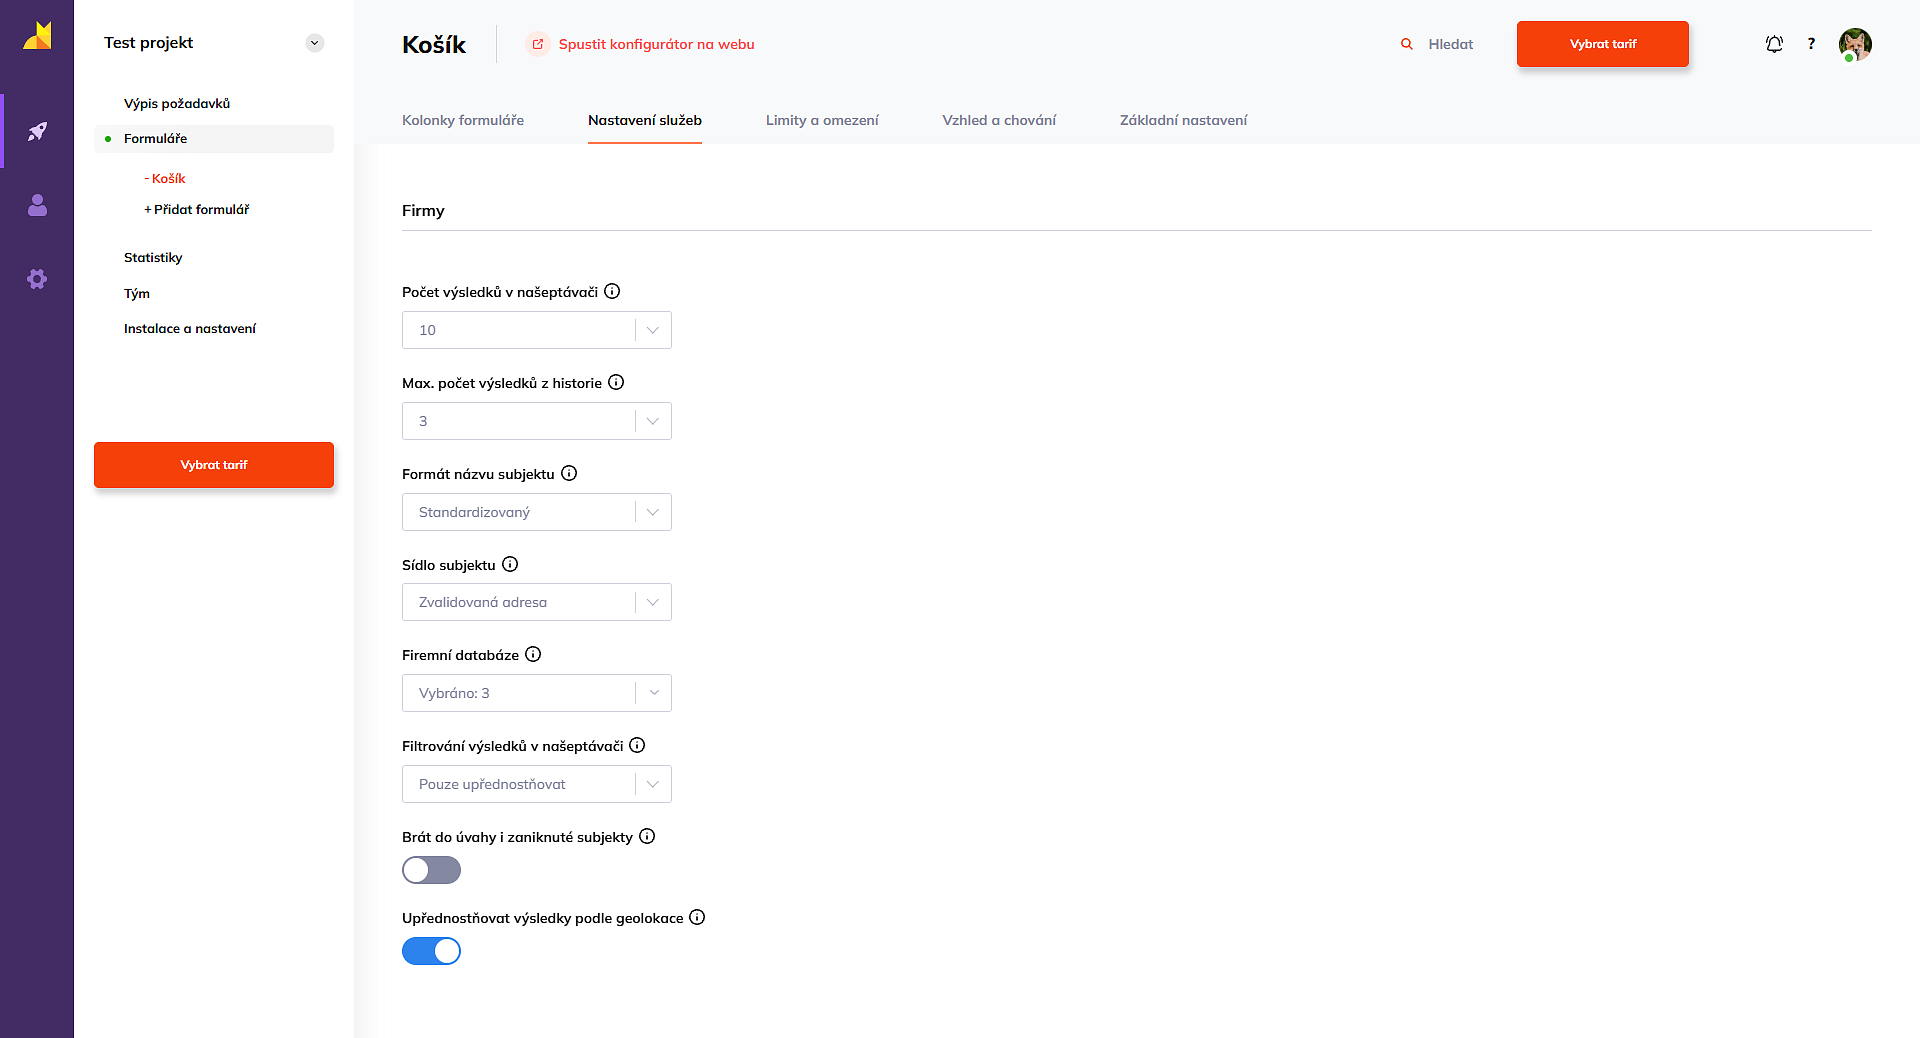Screen dimensions: 1920x1038
Task: Click the user avatar picture
Action: point(1855,44)
